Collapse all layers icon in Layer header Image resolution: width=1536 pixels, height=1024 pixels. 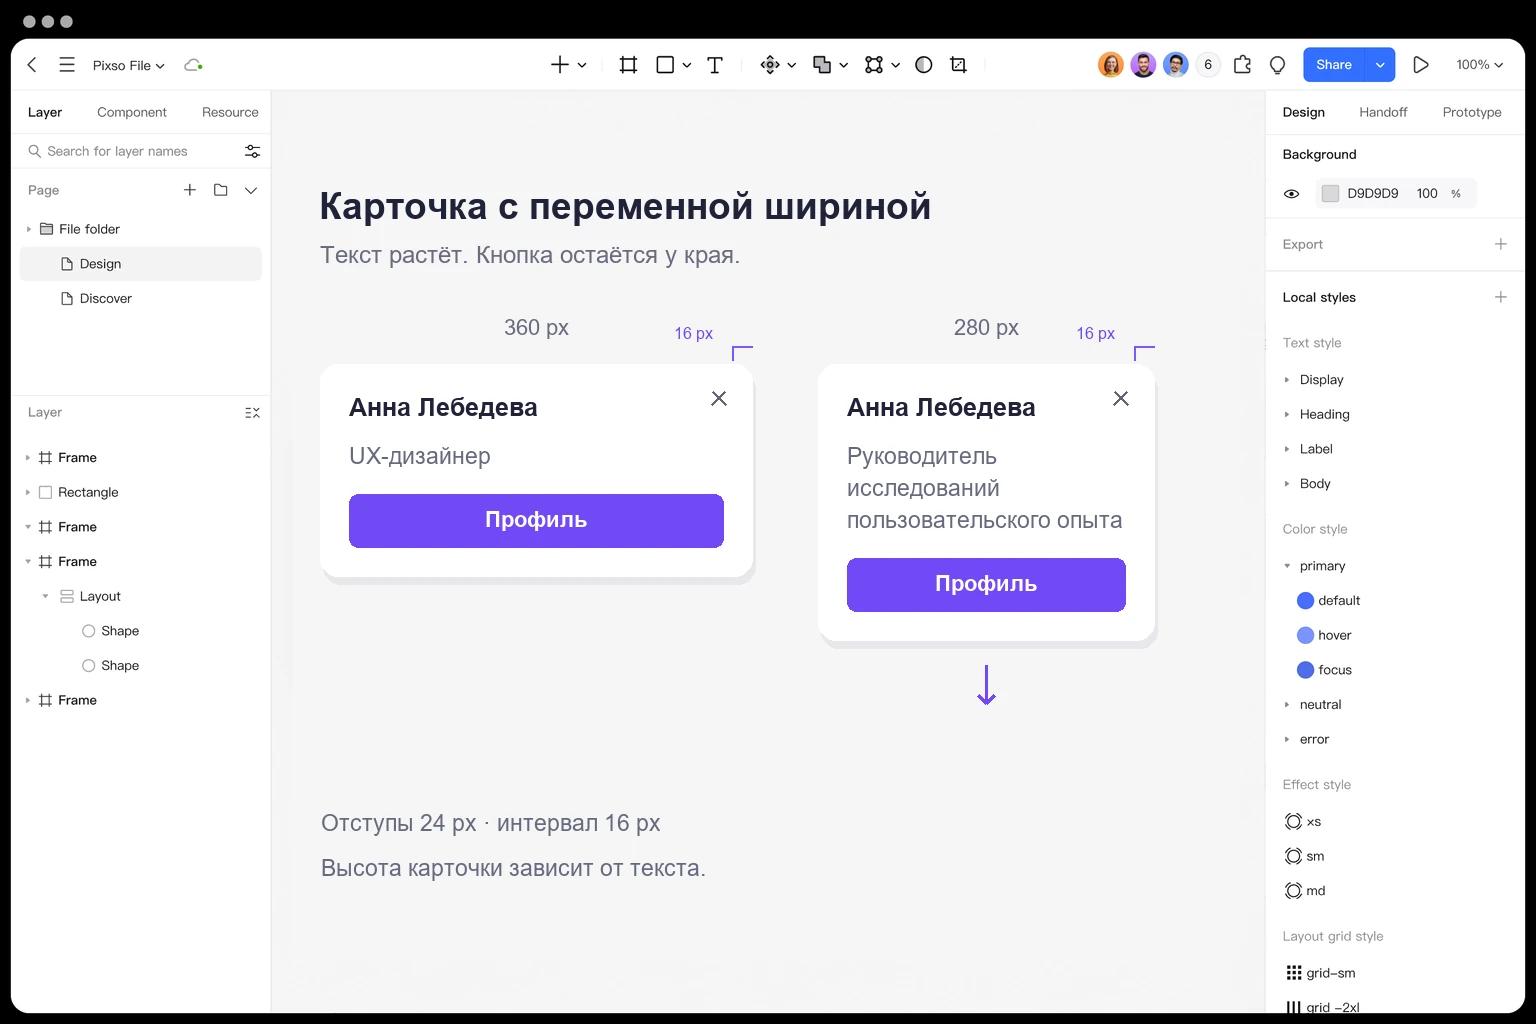pyautogui.click(x=252, y=413)
